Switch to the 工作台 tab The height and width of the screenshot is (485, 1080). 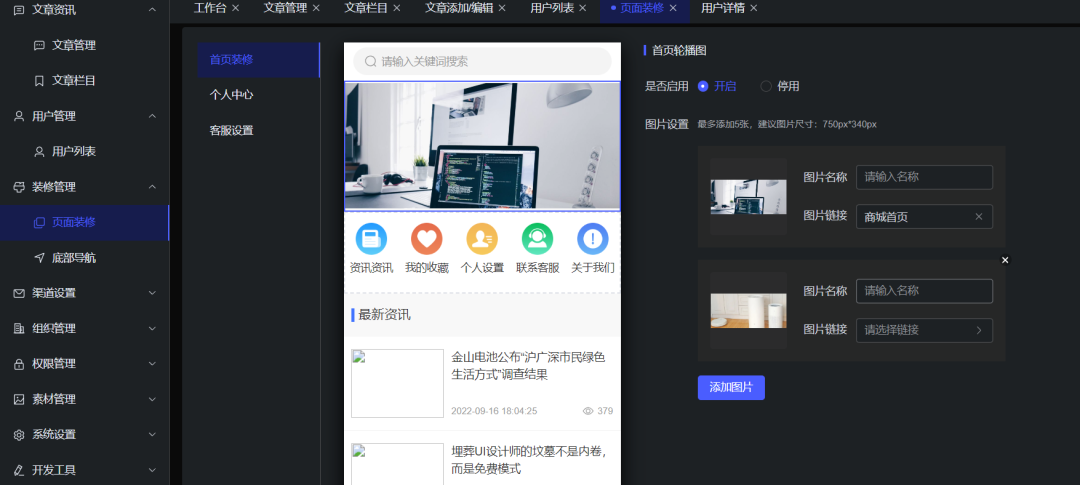pos(210,8)
